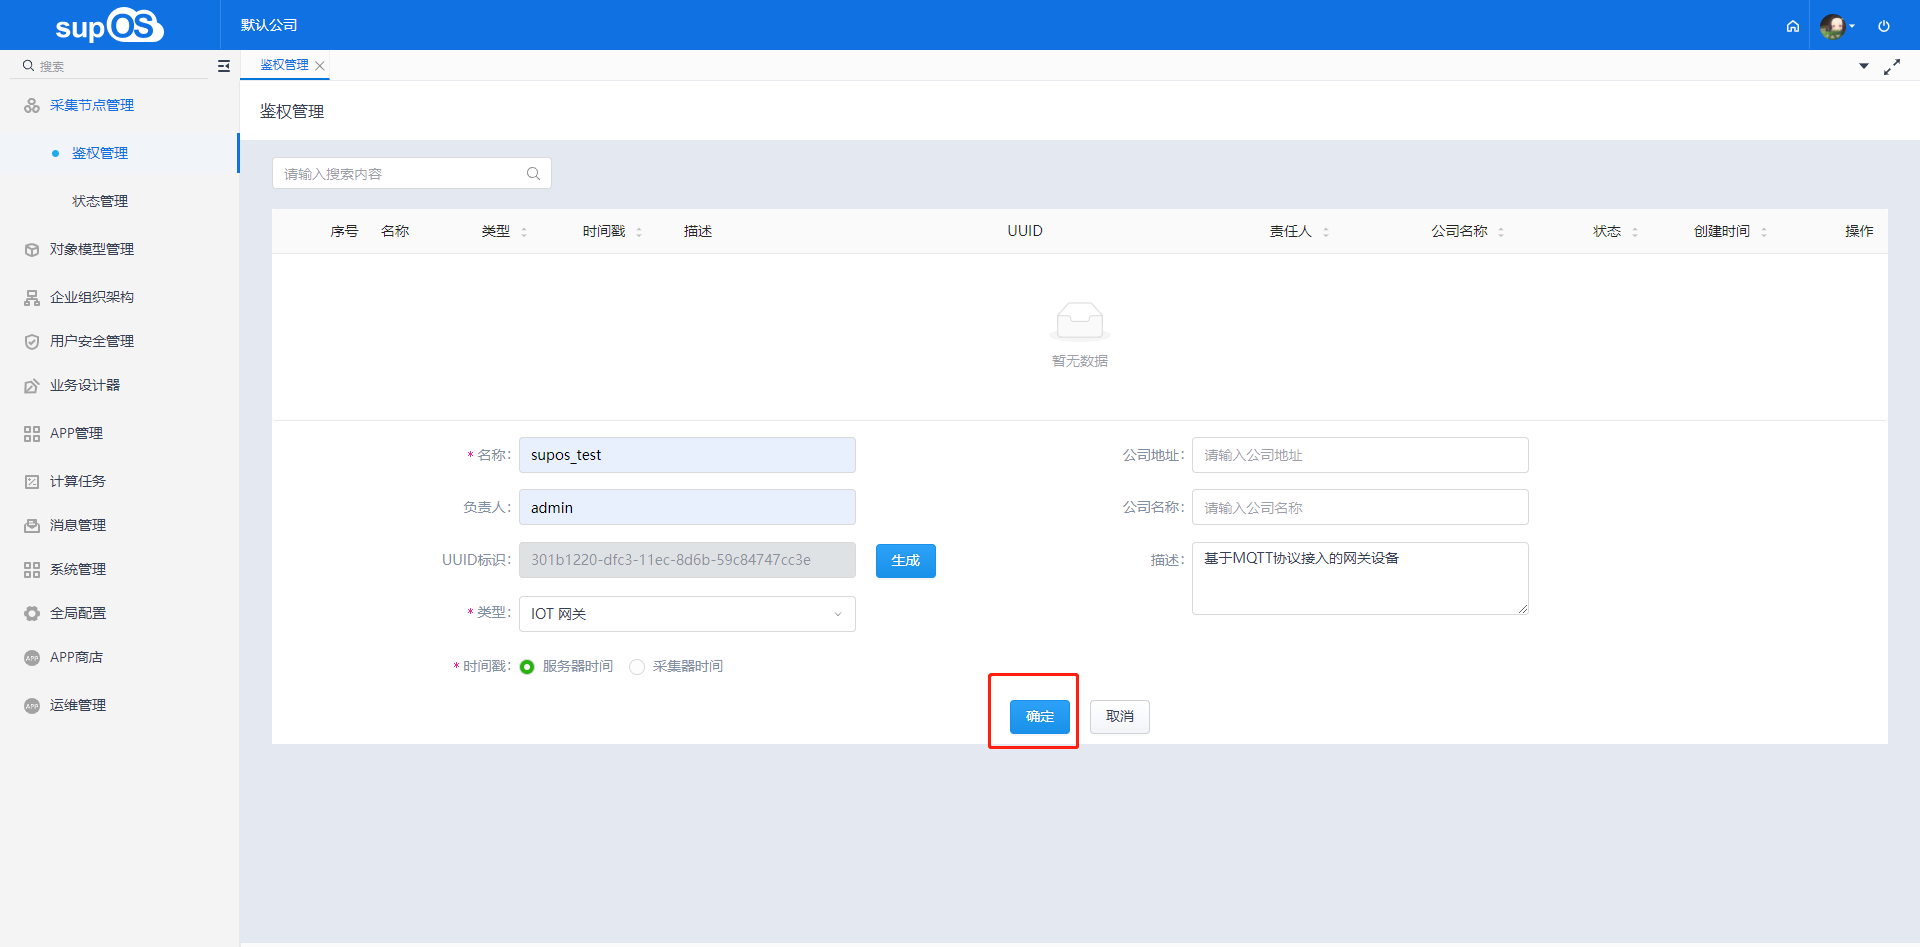Viewport: 1920px width, 947px height.
Task: Open the home page via house icon
Action: [x=1793, y=26]
